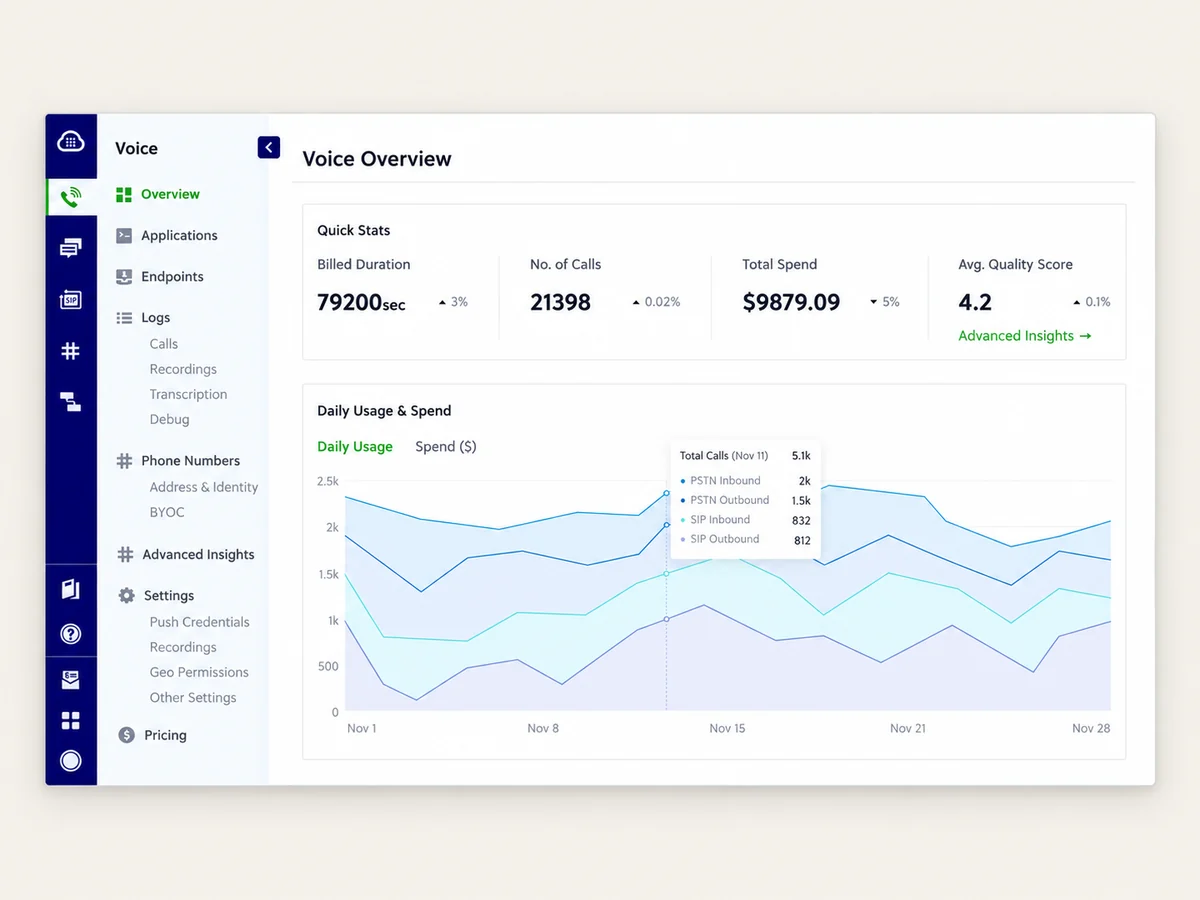Open Phone Numbers section label
1200x900 pixels.
(190, 461)
